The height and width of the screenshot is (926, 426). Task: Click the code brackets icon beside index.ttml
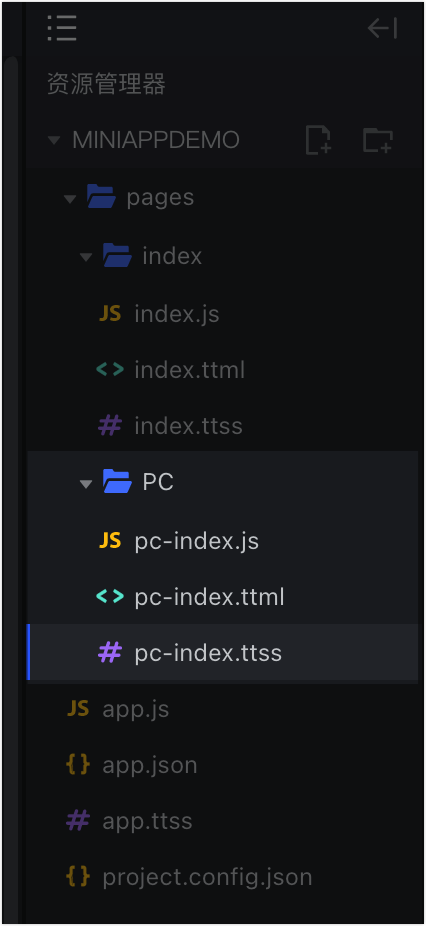coord(110,370)
